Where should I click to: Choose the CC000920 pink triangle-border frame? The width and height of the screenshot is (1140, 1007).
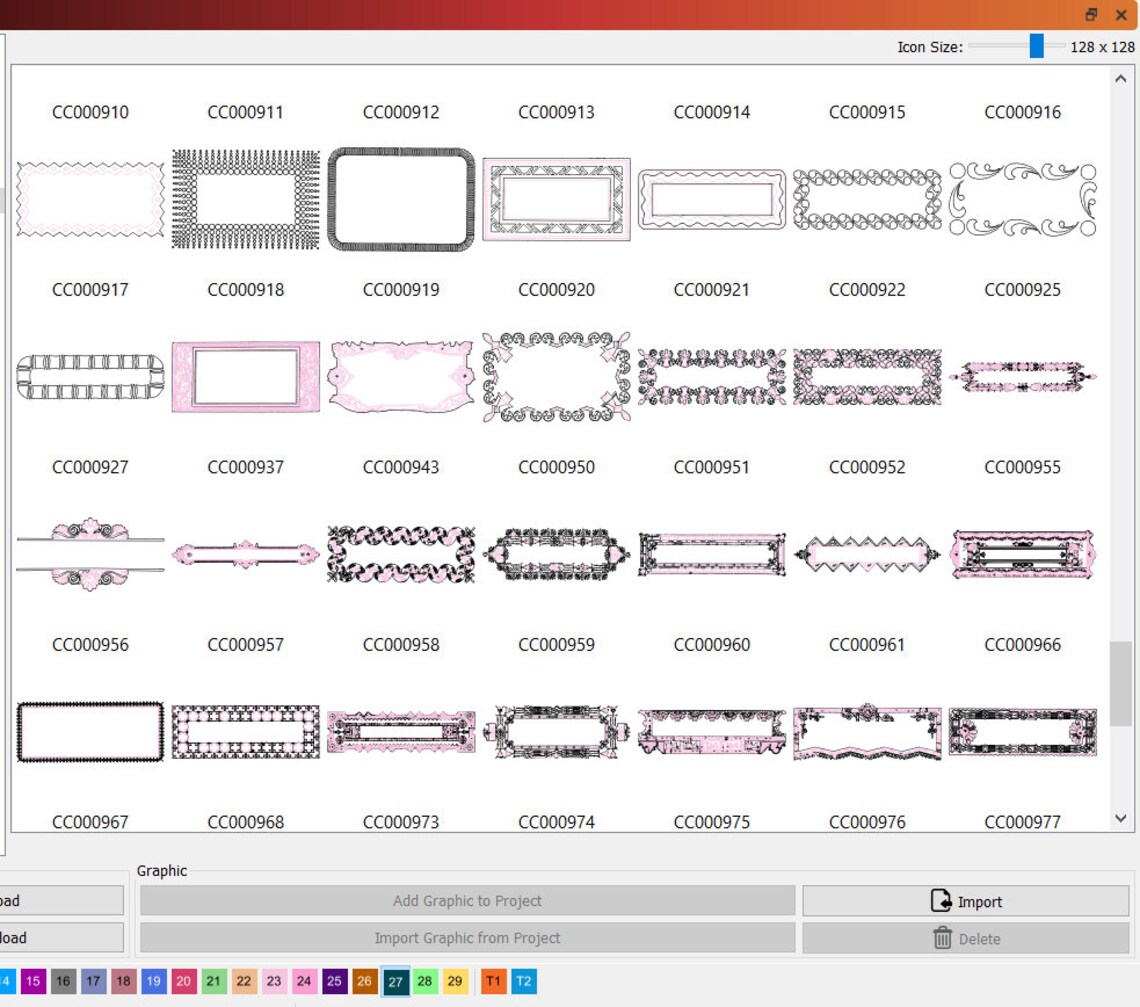557,199
